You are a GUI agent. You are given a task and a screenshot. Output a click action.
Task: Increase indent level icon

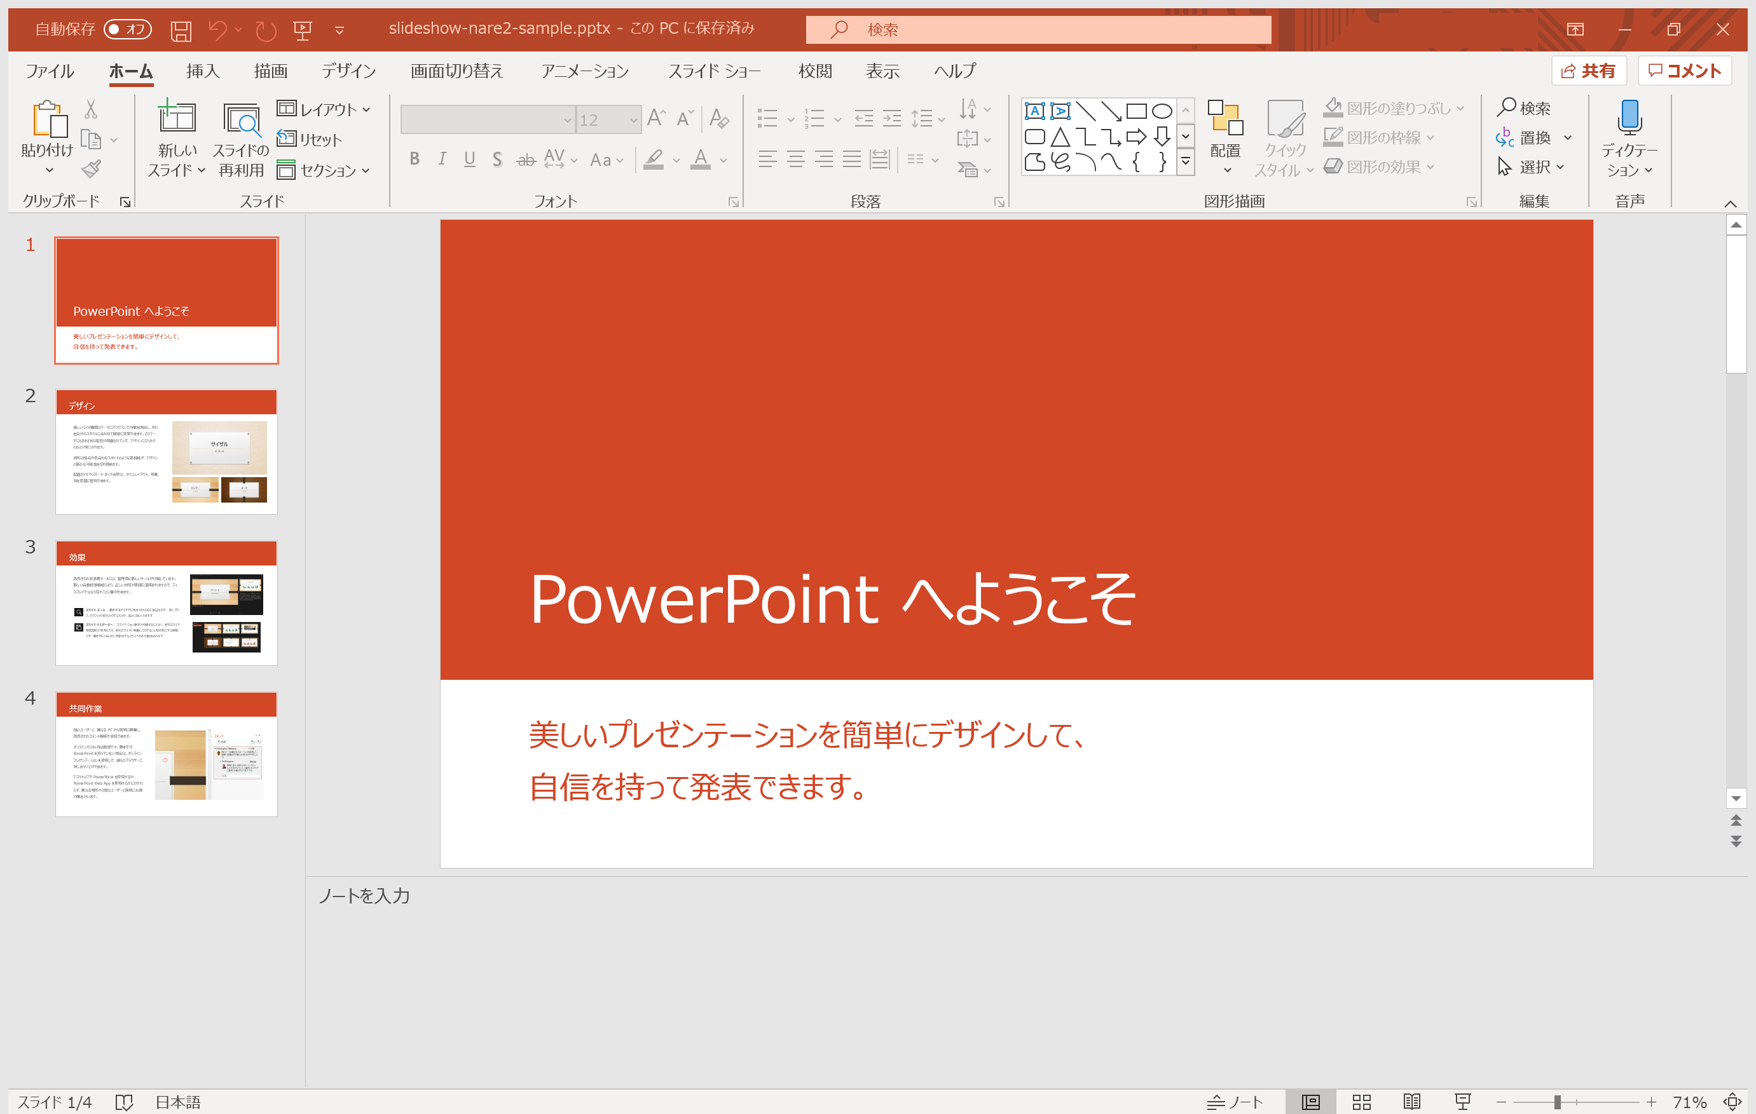click(892, 119)
